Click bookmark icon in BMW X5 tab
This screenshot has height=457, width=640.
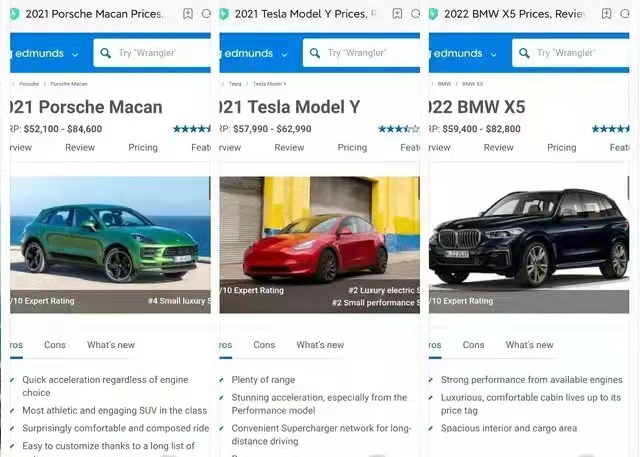pos(607,14)
